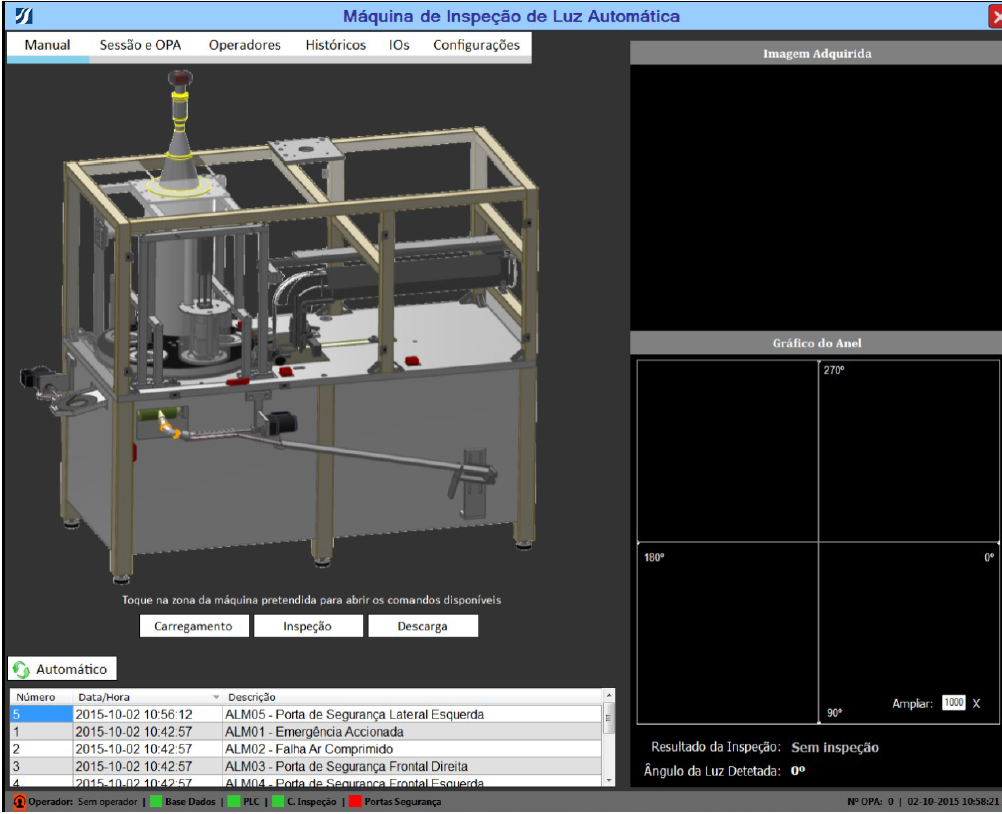The width and height of the screenshot is (1002, 814).
Task: Click the red Portas Segurança status indicator
Action: tap(355, 802)
